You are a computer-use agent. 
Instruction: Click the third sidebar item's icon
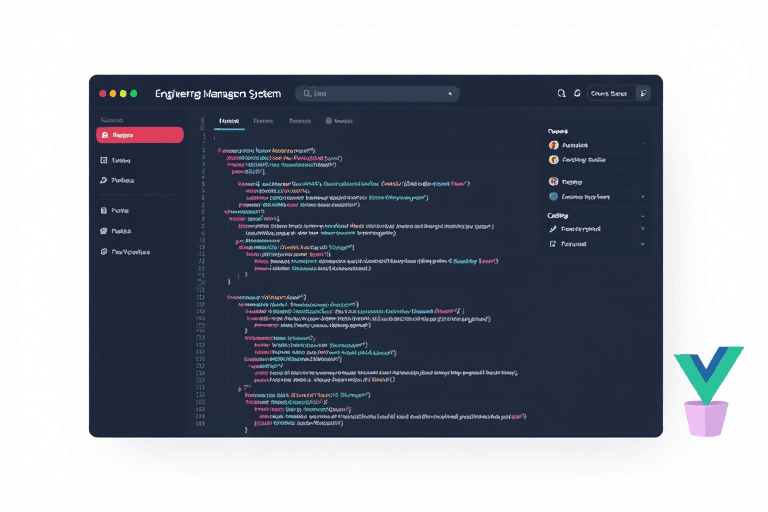tap(104, 181)
